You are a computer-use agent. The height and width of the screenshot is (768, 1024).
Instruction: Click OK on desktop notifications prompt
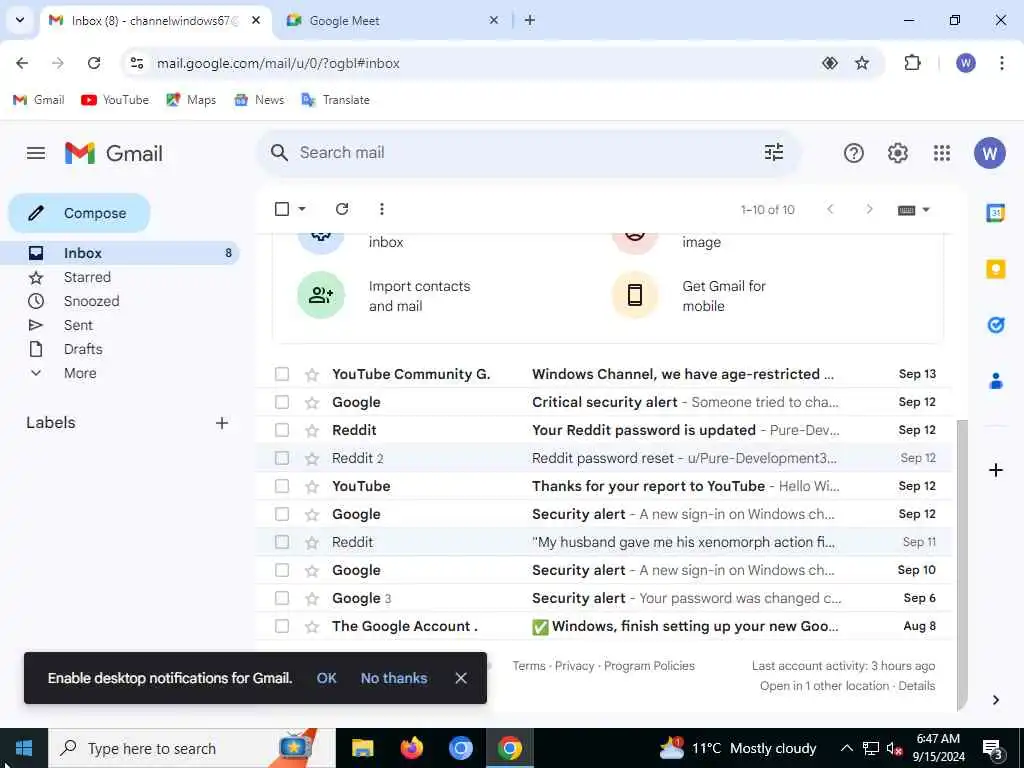click(327, 678)
